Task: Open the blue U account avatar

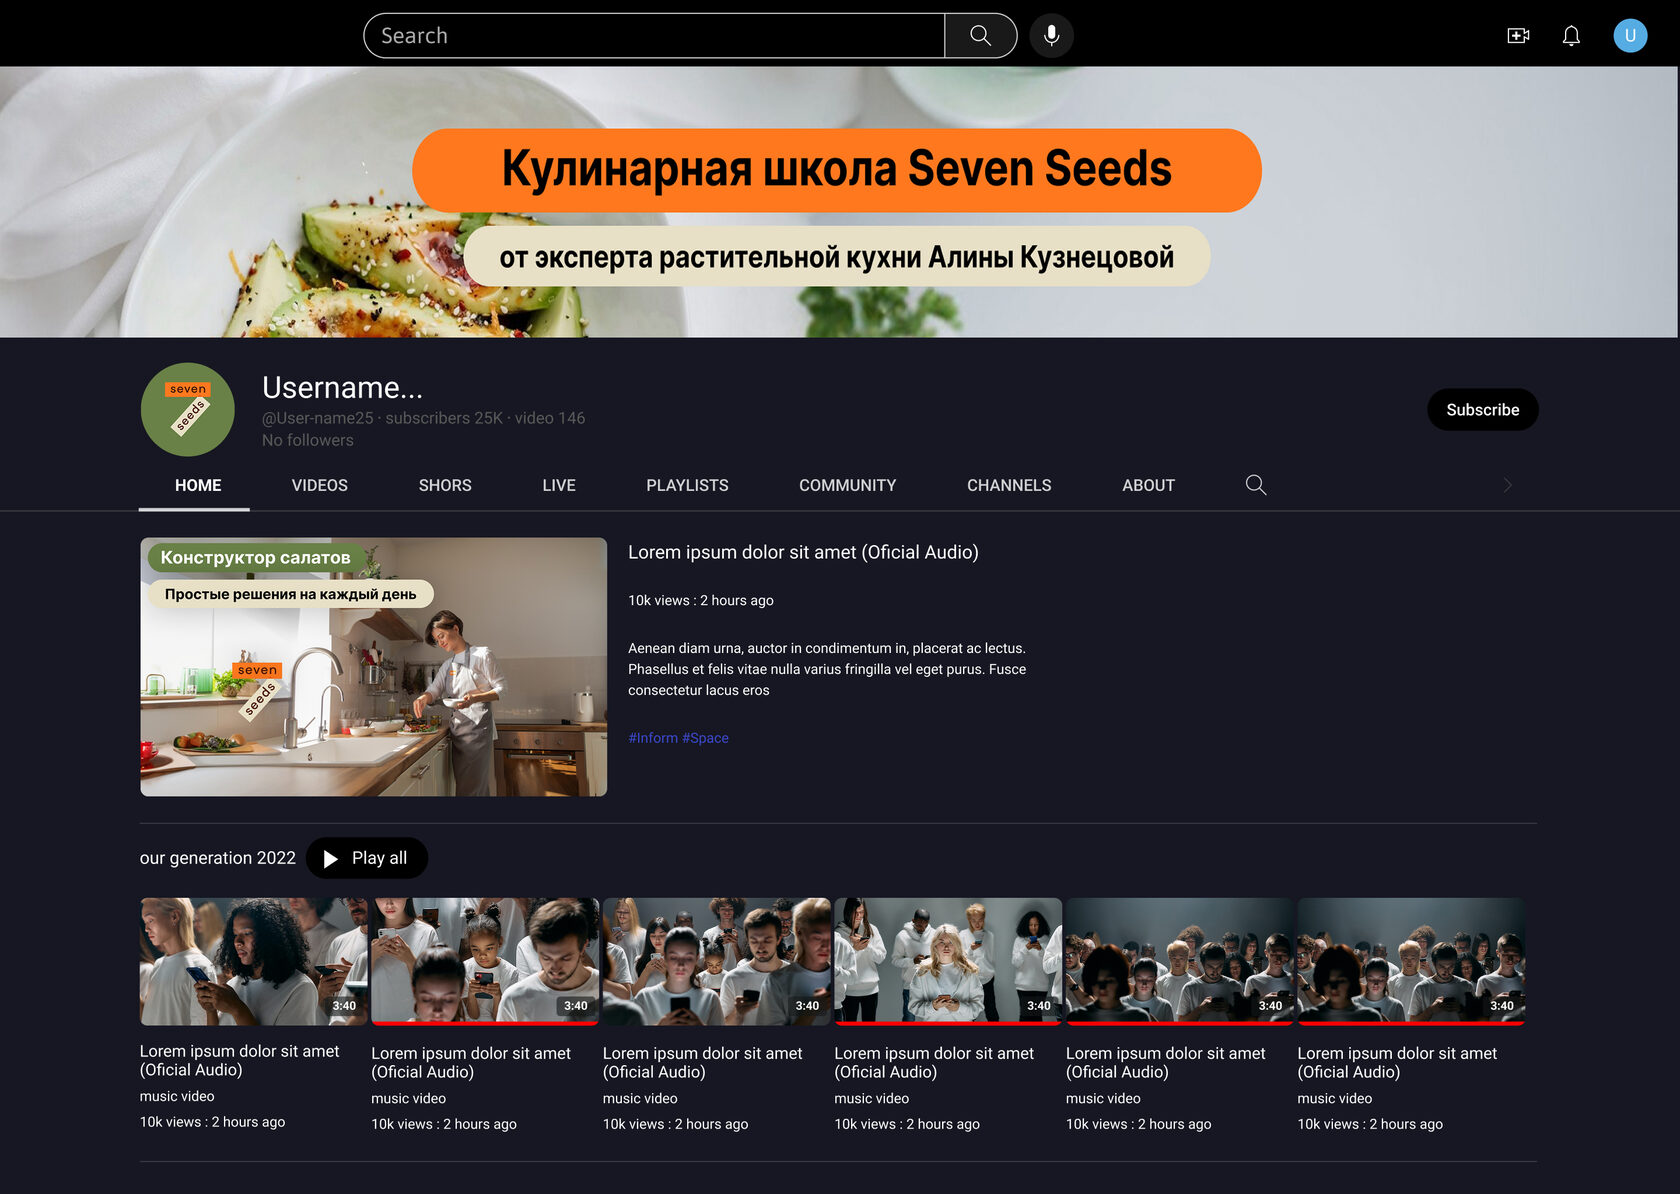Action: 1630,36
